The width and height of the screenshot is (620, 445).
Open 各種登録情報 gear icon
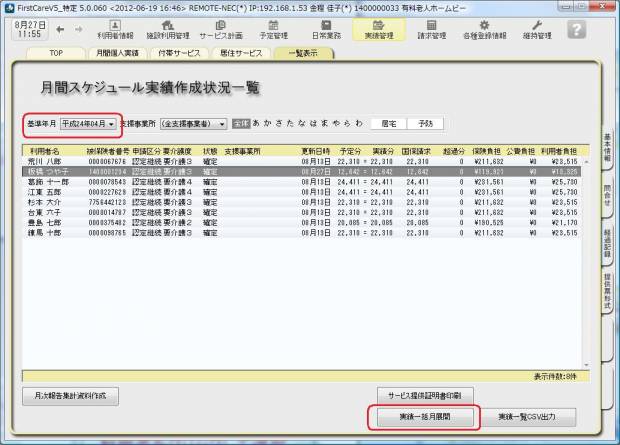tap(485, 28)
